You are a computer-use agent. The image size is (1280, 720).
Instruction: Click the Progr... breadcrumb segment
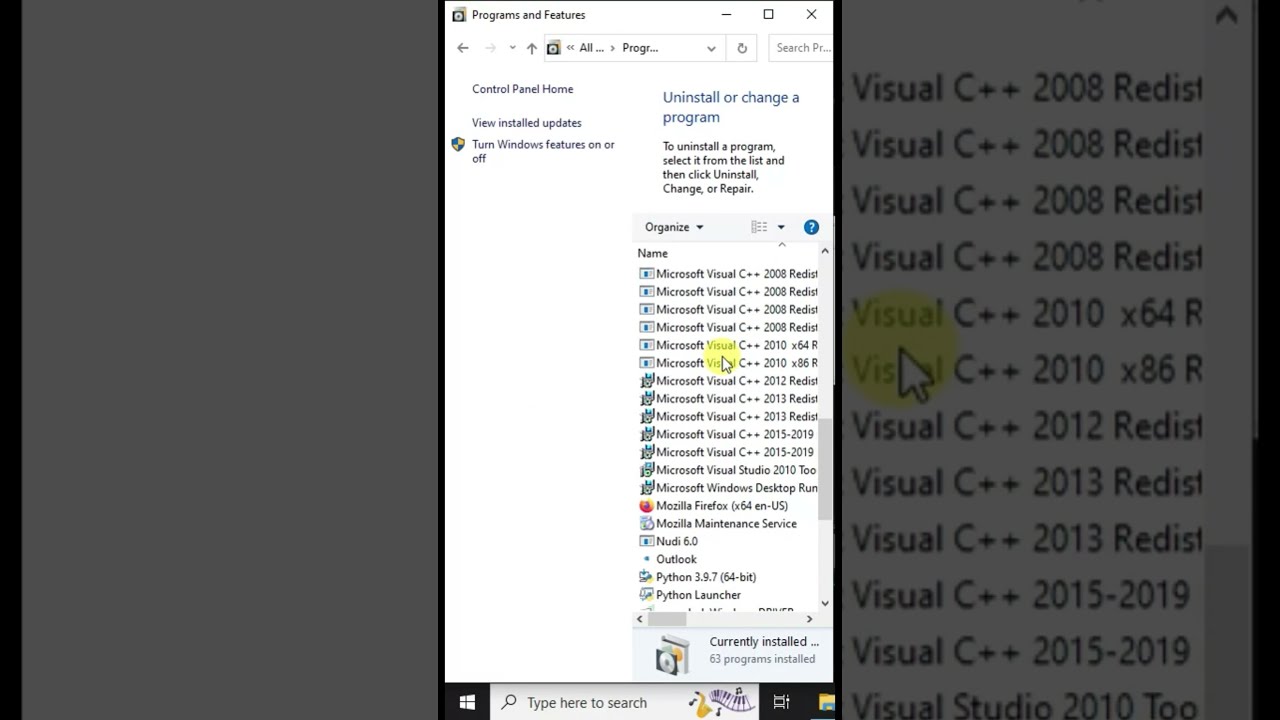640,48
